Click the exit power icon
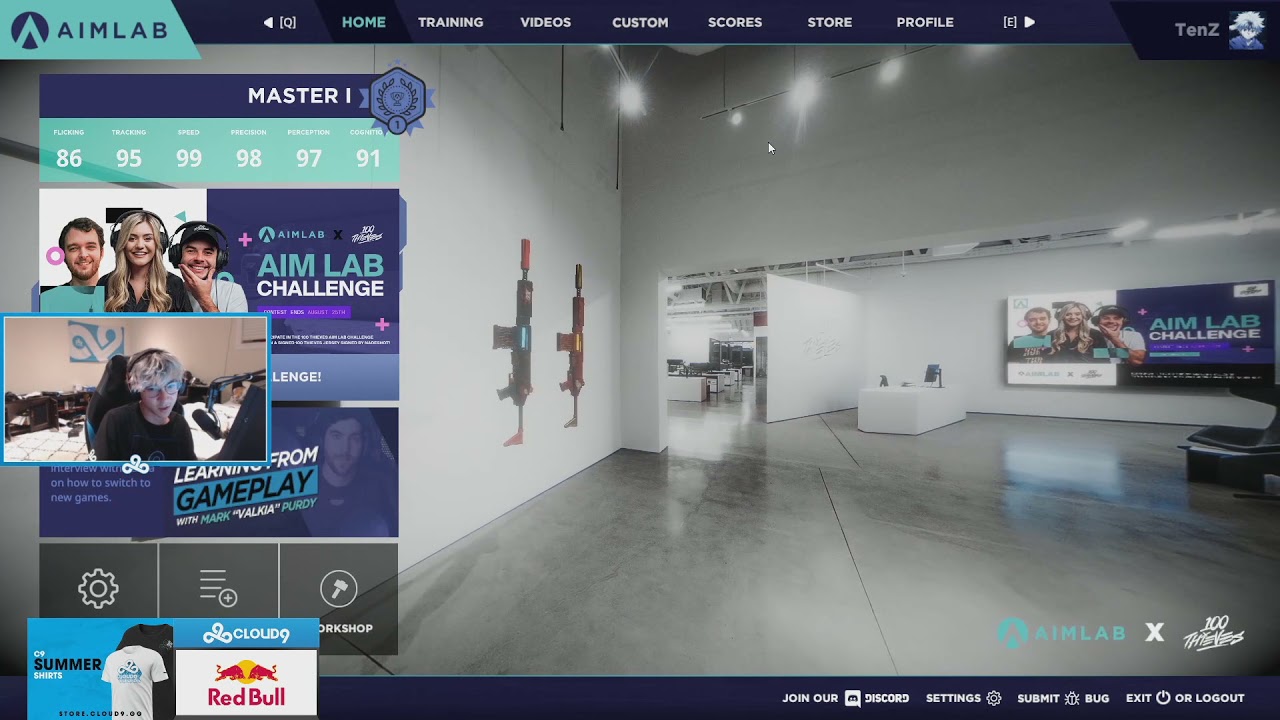Image resolution: width=1280 pixels, height=720 pixels. pyautogui.click(x=1163, y=698)
